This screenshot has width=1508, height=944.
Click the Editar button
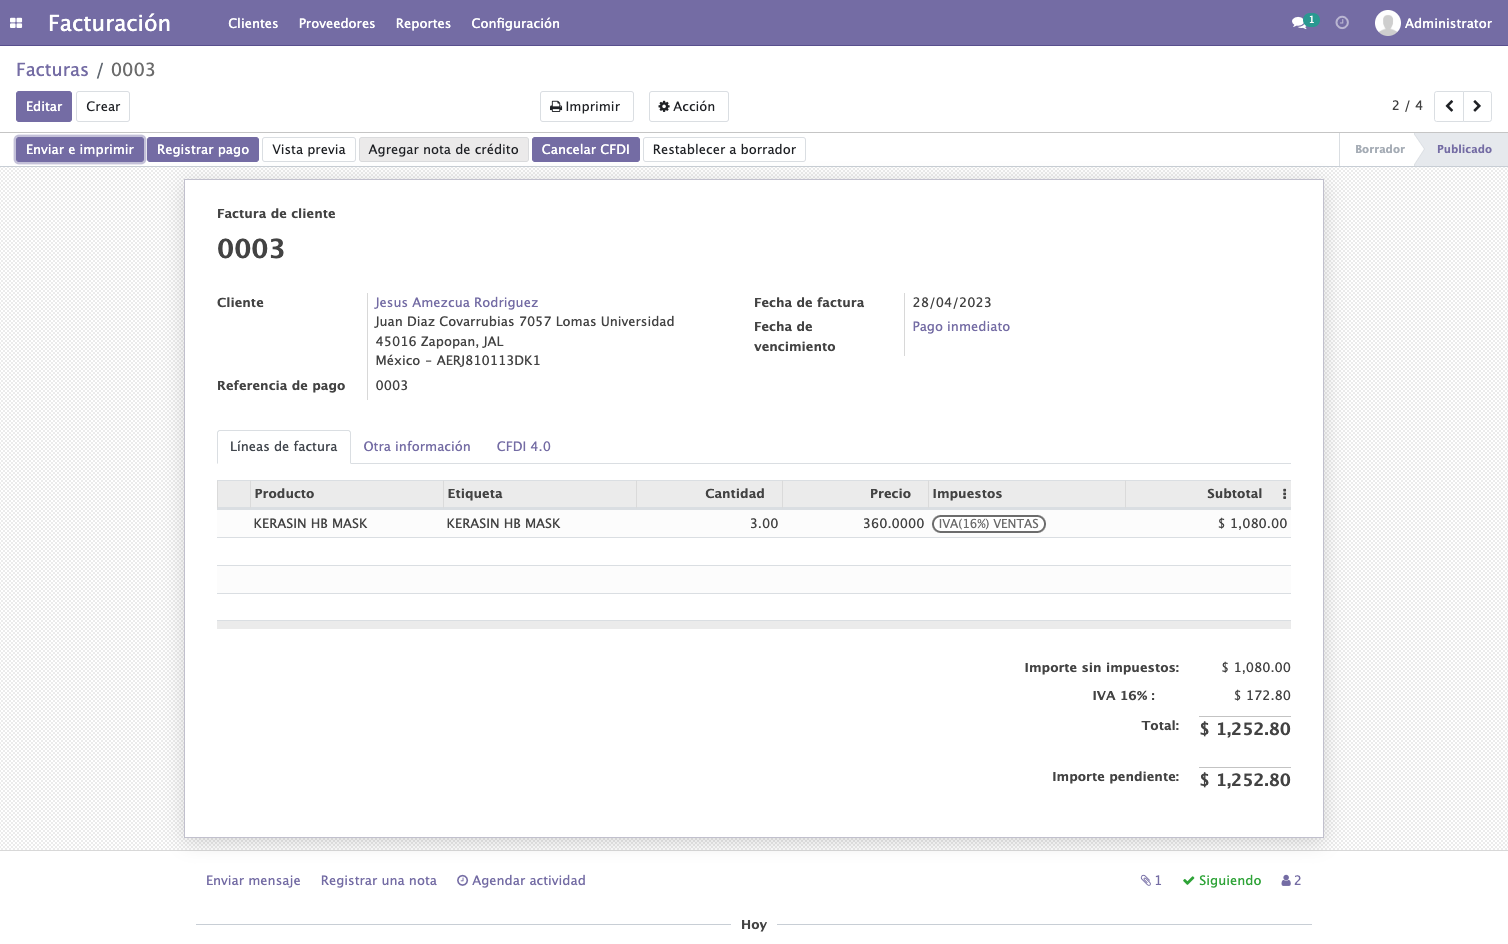44,107
